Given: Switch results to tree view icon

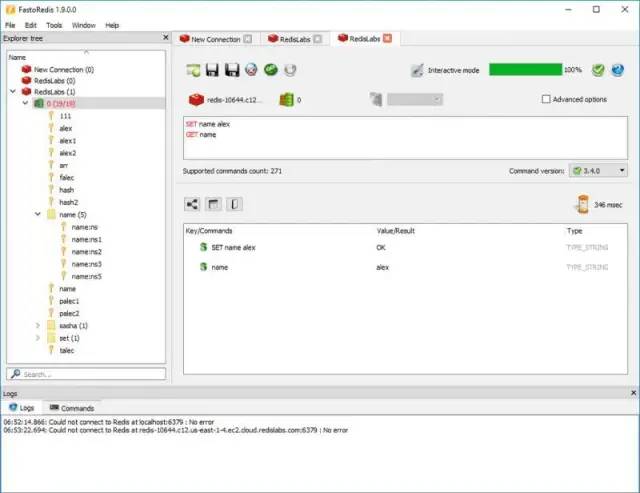Looking at the screenshot, I should [x=192, y=204].
